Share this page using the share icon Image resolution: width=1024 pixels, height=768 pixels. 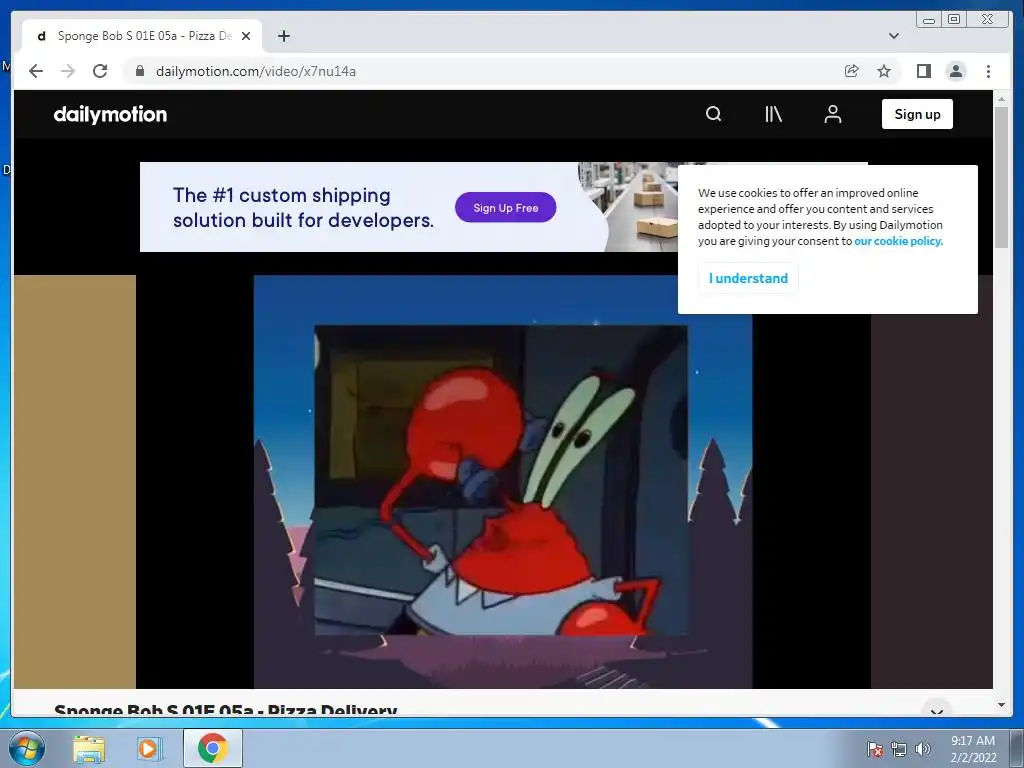[x=852, y=71]
